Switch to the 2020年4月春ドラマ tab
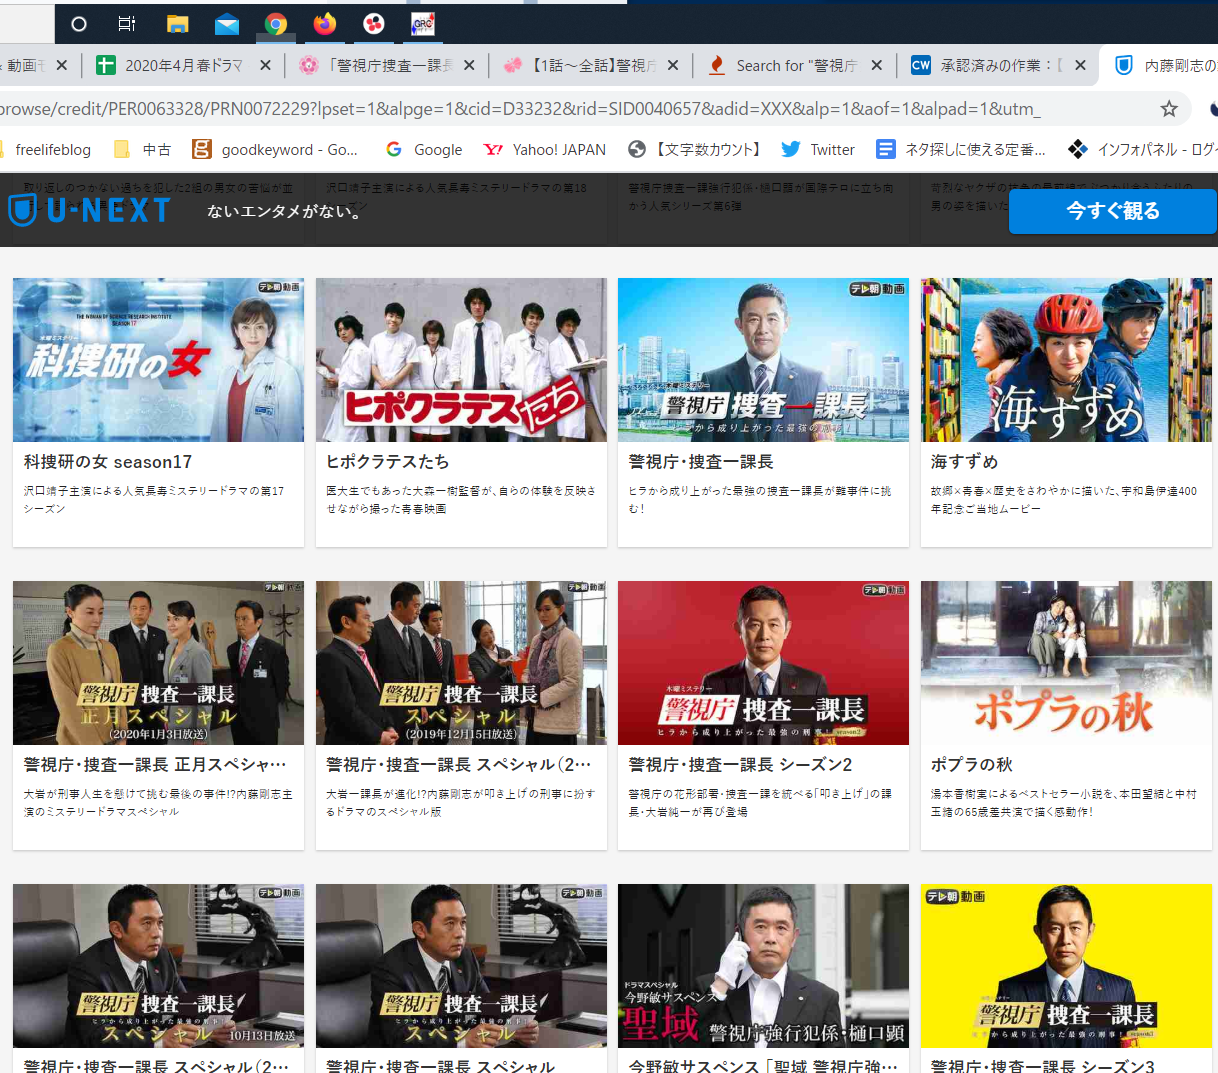The height and width of the screenshot is (1073, 1218). (184, 65)
